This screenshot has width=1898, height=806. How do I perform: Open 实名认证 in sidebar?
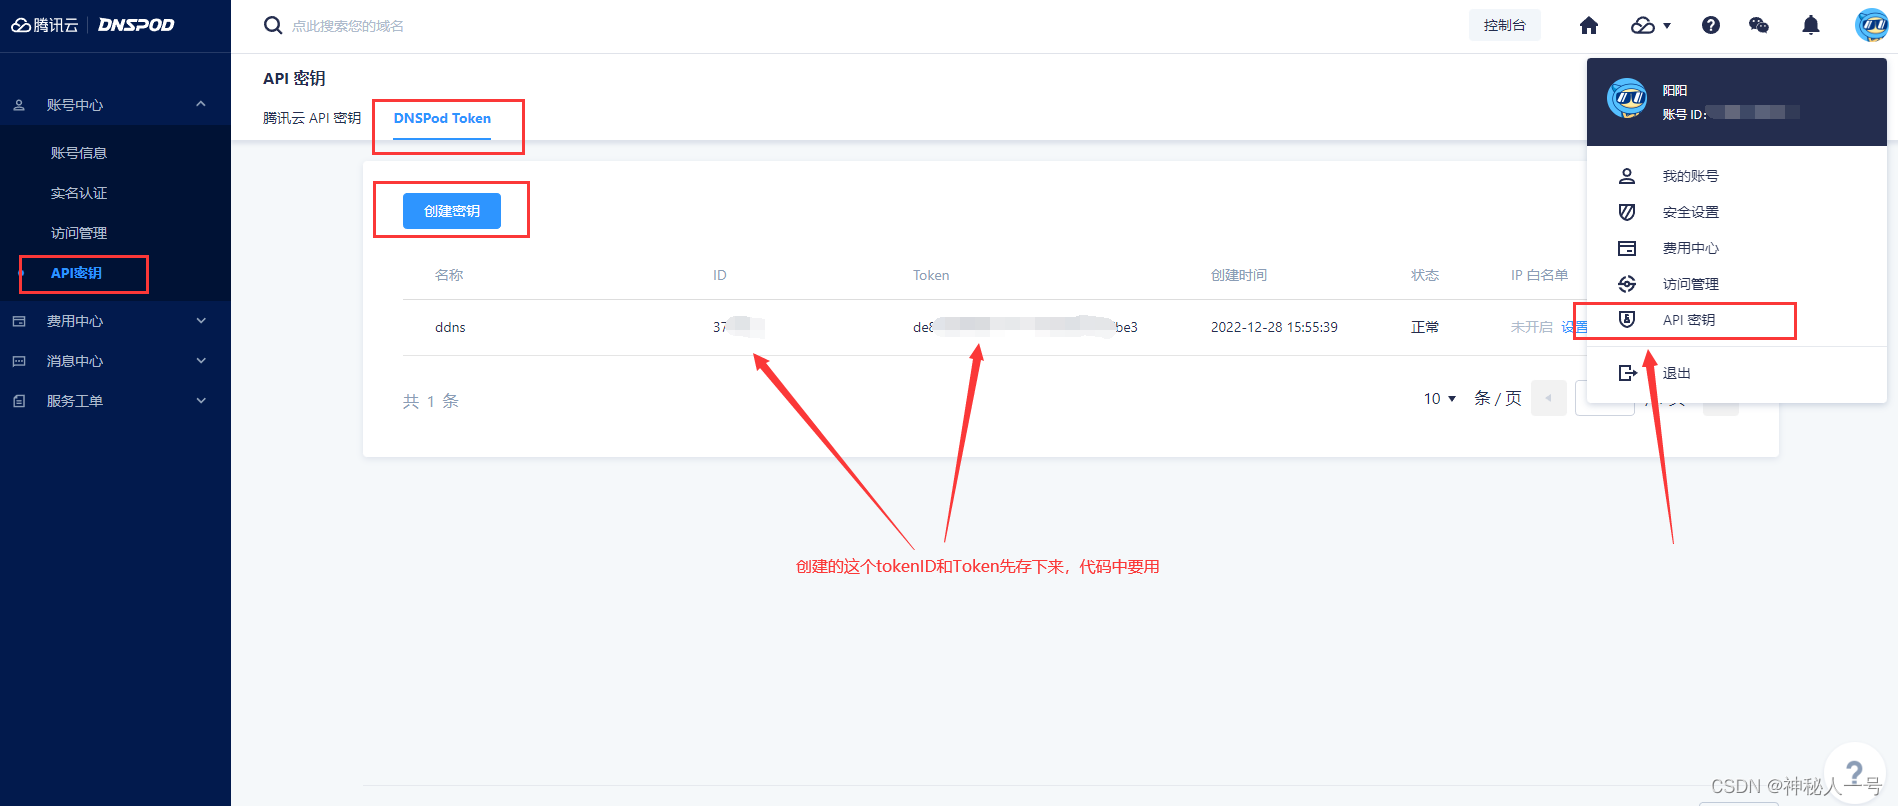(79, 193)
